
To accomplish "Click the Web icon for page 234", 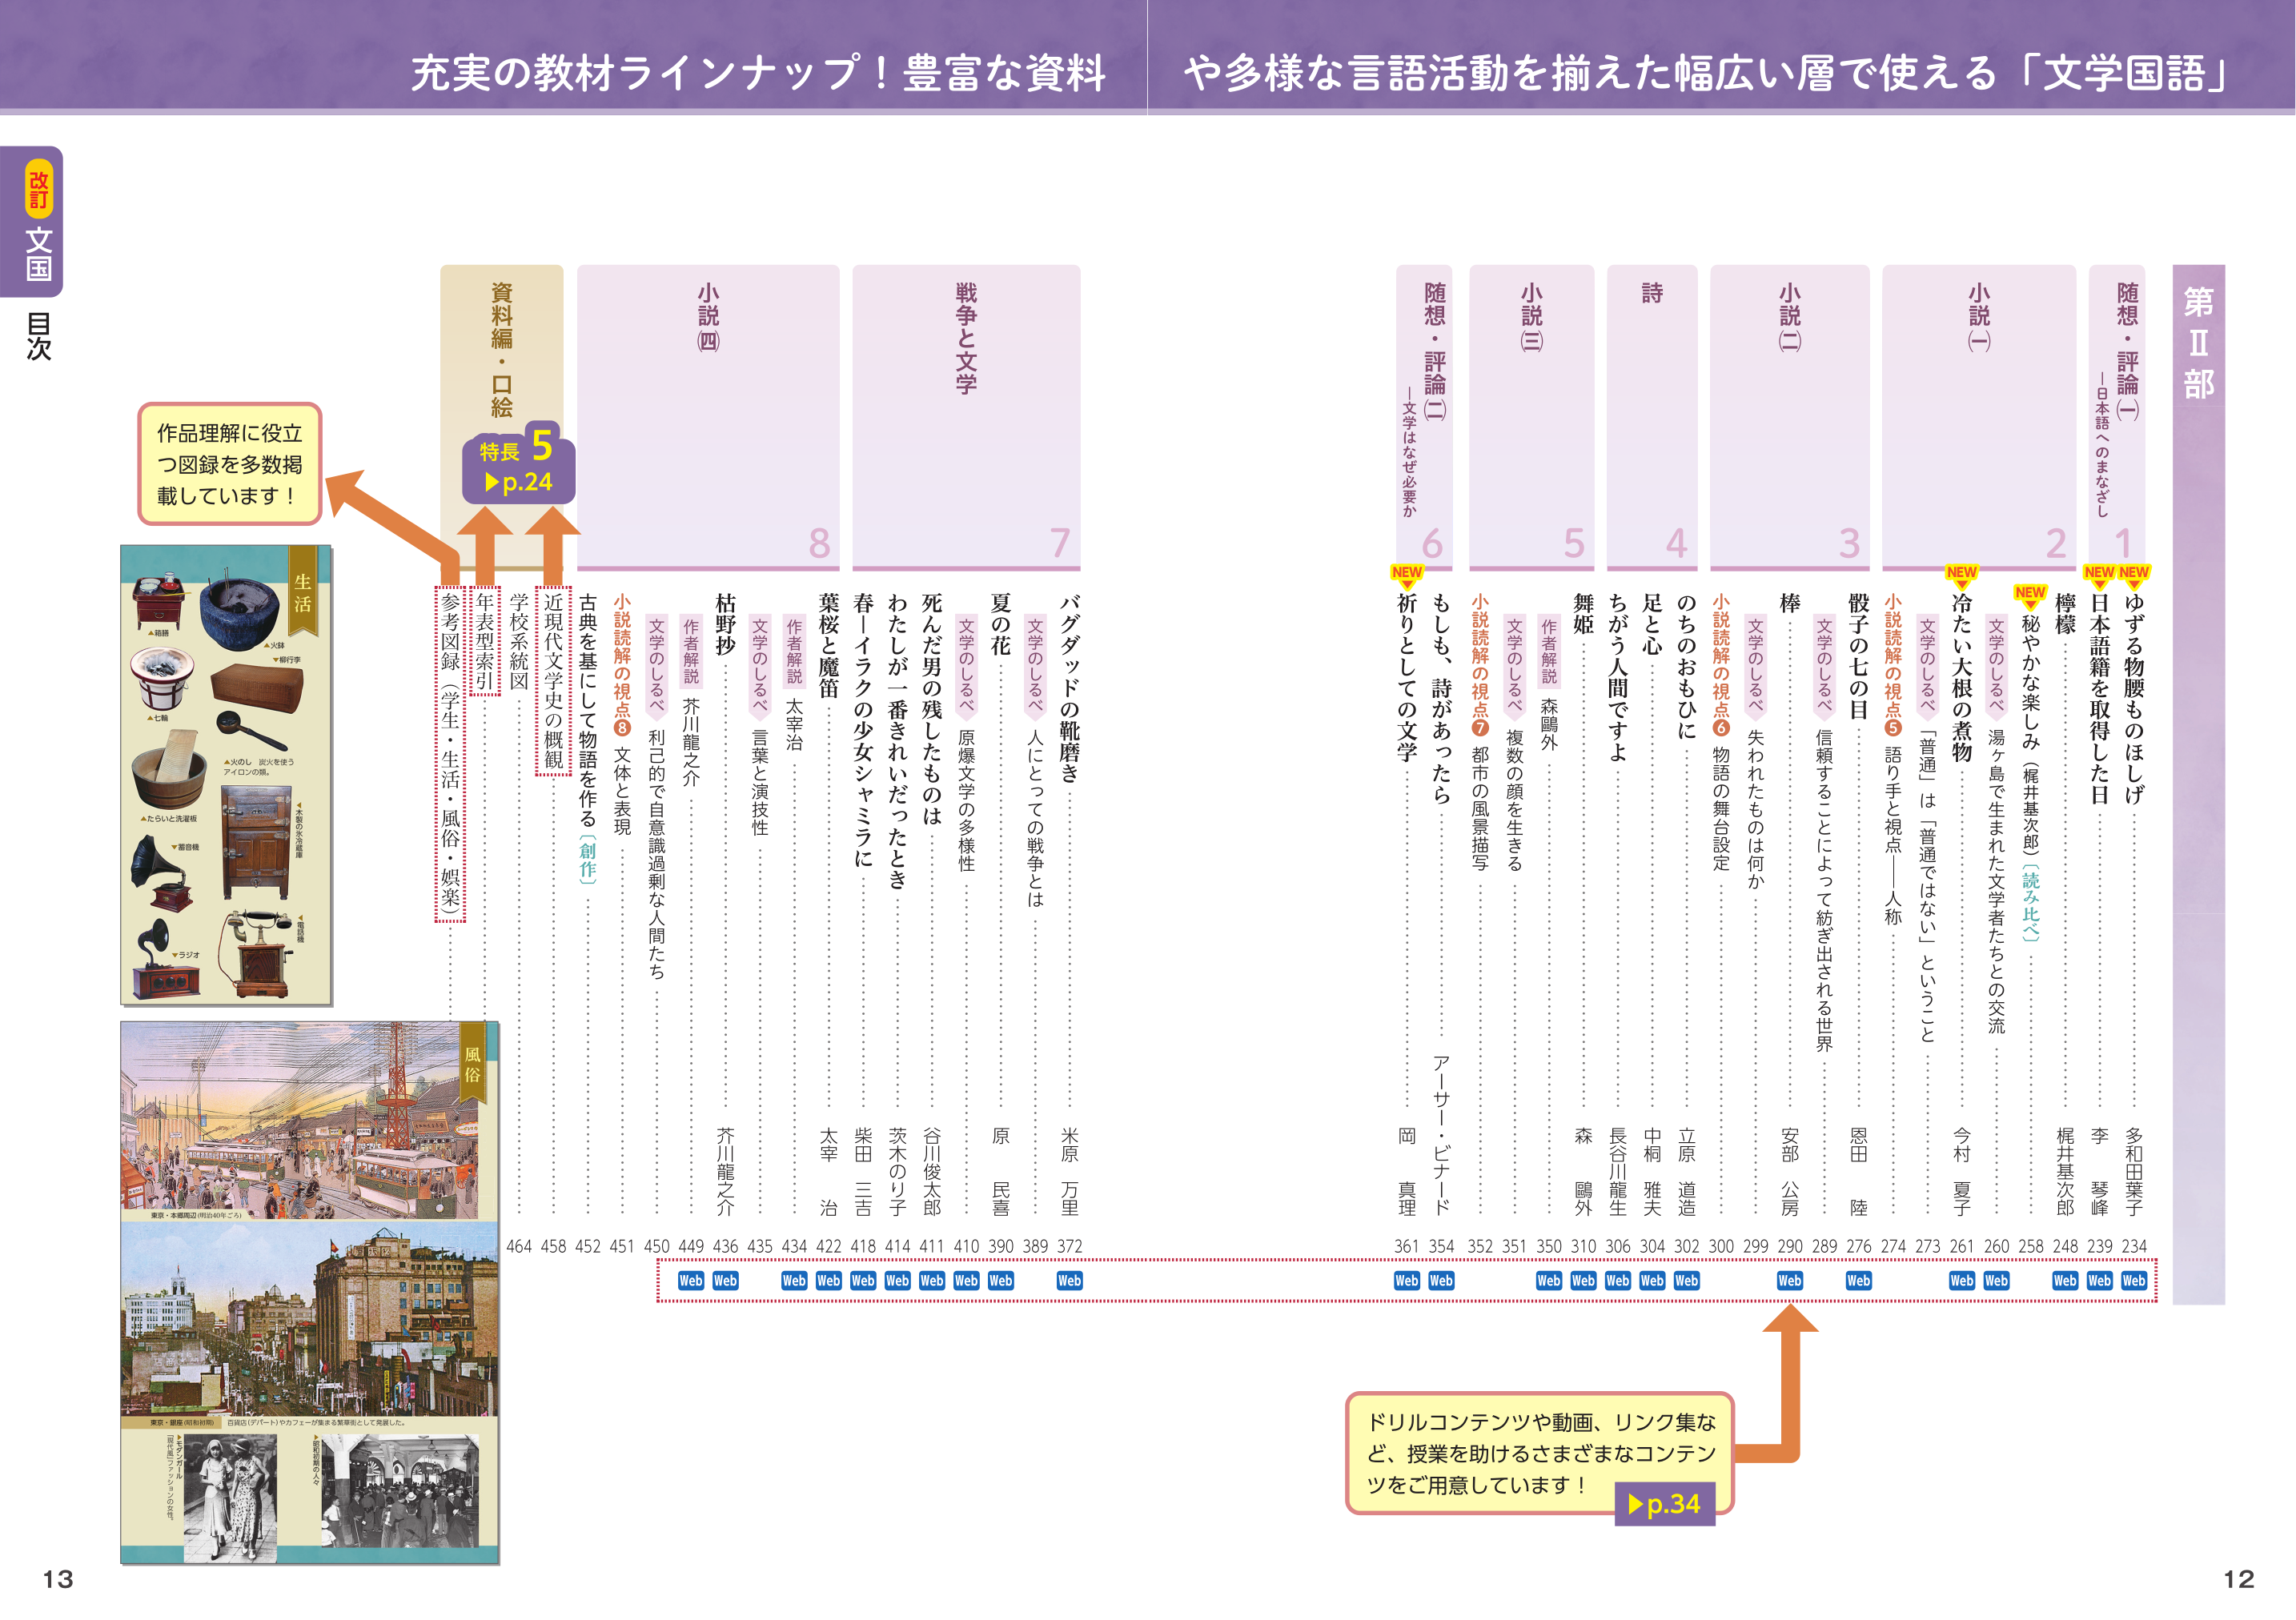I will tap(2133, 1280).
